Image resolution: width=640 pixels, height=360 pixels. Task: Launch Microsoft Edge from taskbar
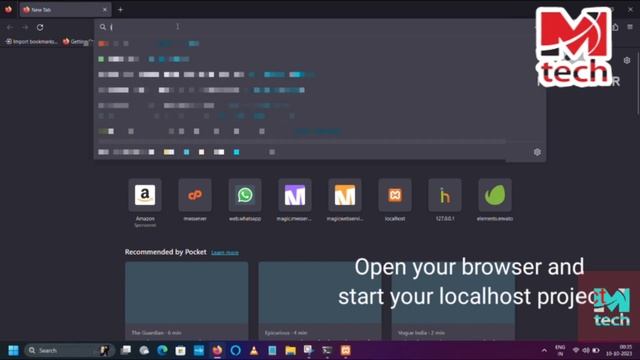pyautogui.click(x=162, y=350)
